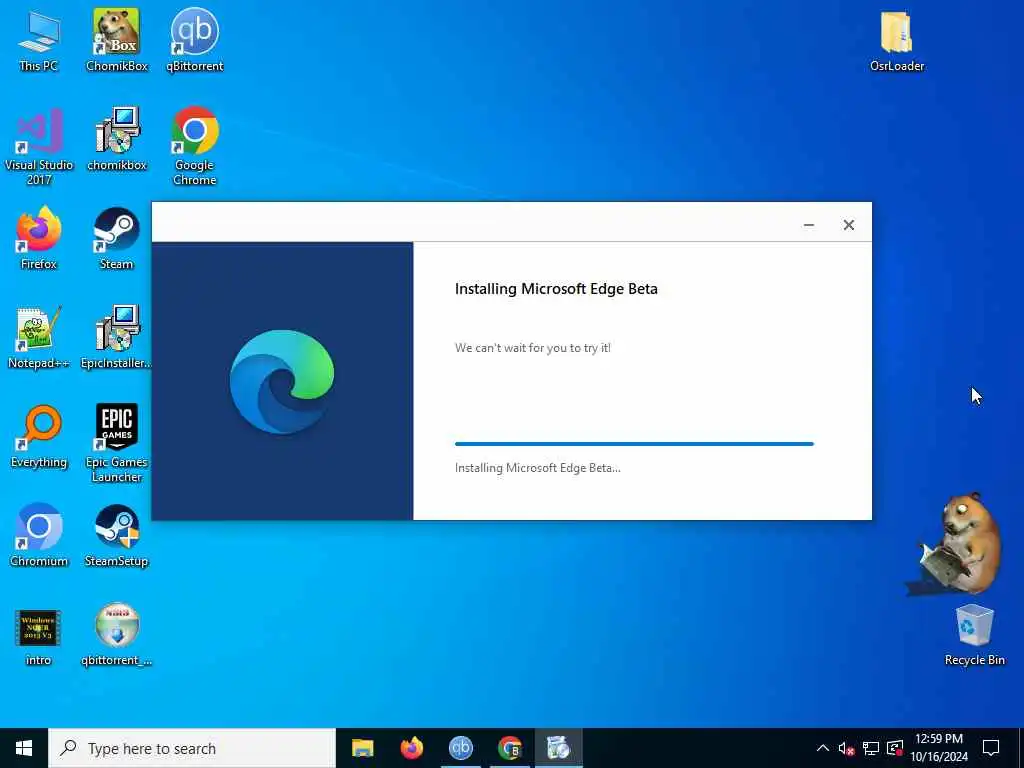Click the muted volume tray icon

(x=846, y=748)
